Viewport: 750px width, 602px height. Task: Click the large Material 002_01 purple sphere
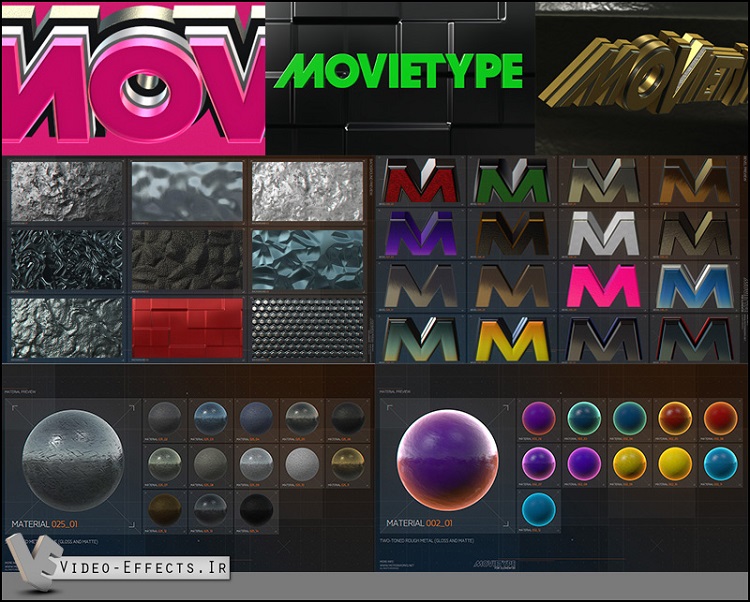pos(448,460)
